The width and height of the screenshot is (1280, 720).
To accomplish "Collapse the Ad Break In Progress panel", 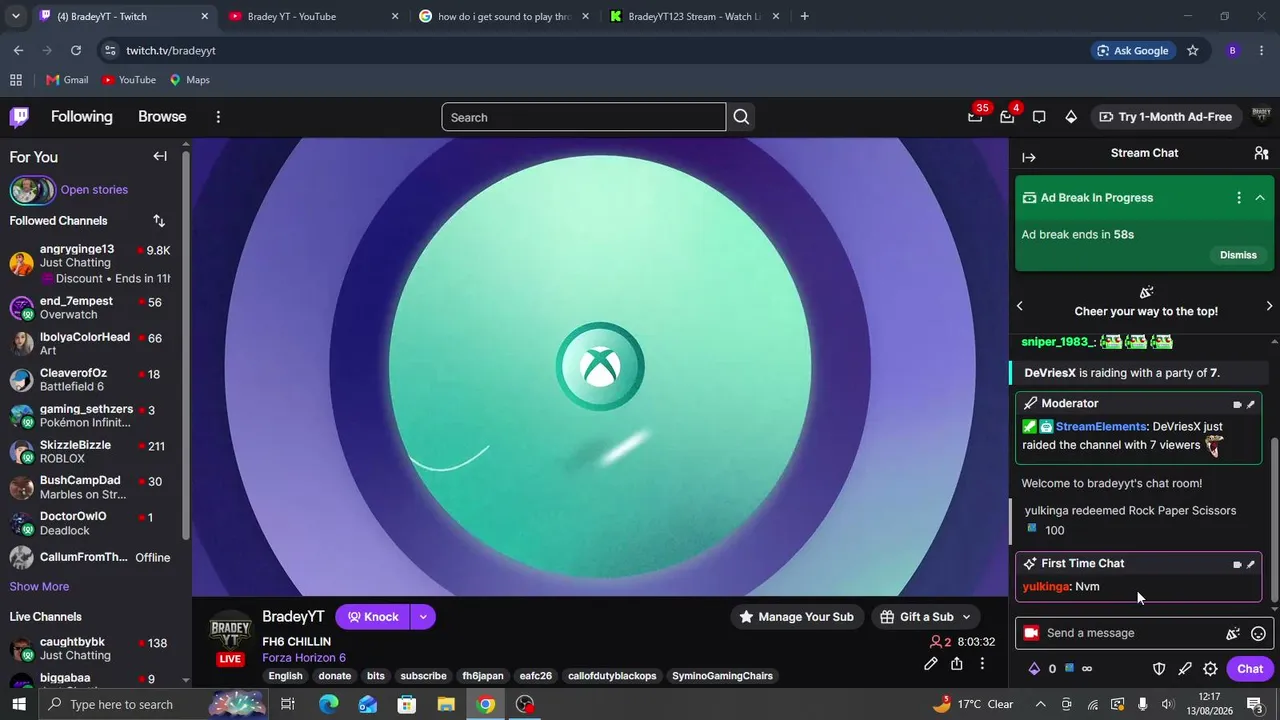I will 1260,198.
